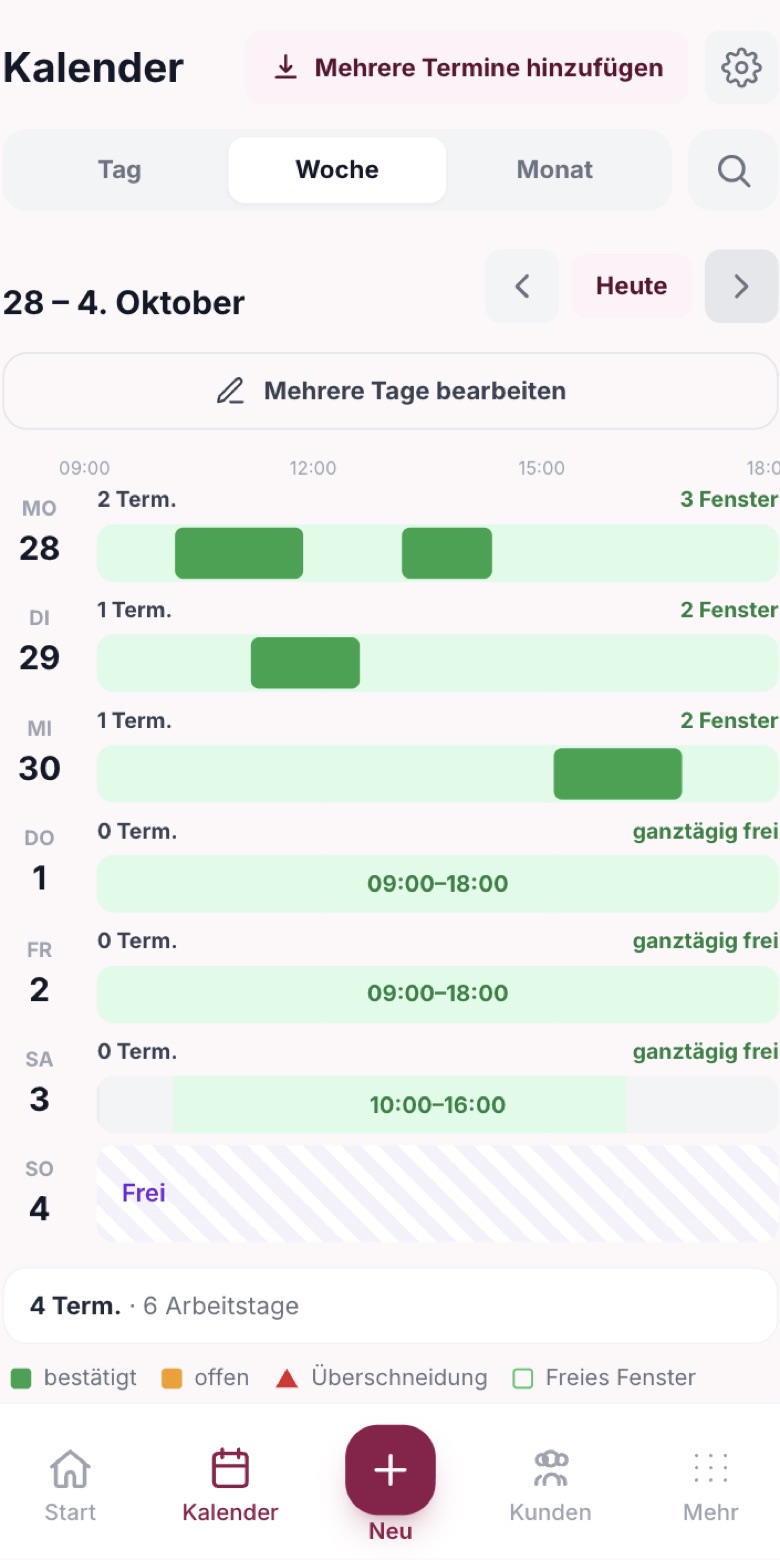Image resolution: width=780 pixels, height=1560 pixels.
Task: Select first Monday 28 appointment block
Action: pos(239,553)
